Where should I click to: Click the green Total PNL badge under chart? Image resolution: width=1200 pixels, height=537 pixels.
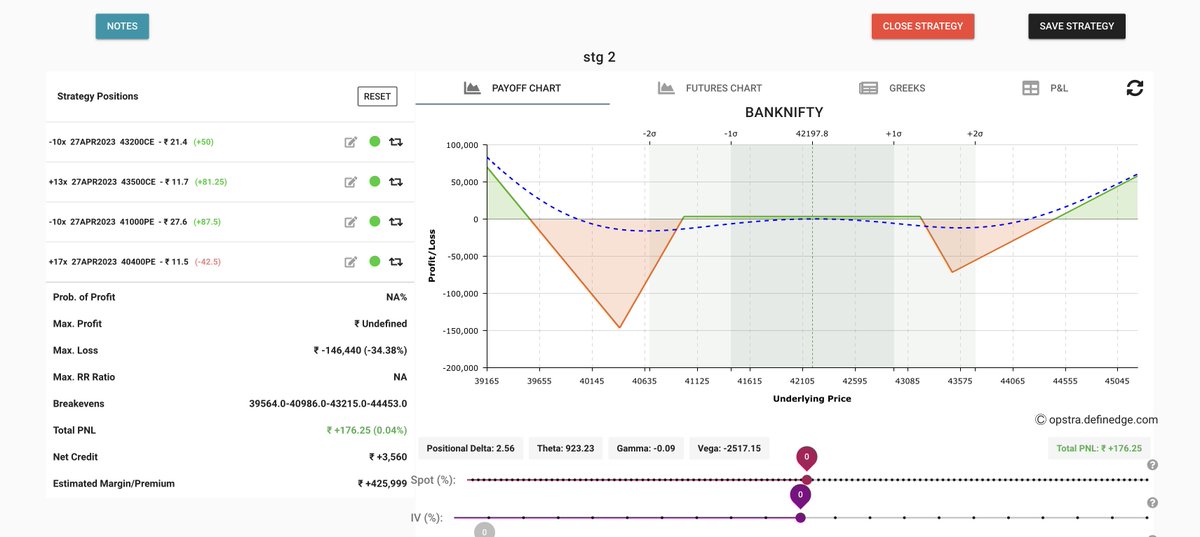point(1098,448)
